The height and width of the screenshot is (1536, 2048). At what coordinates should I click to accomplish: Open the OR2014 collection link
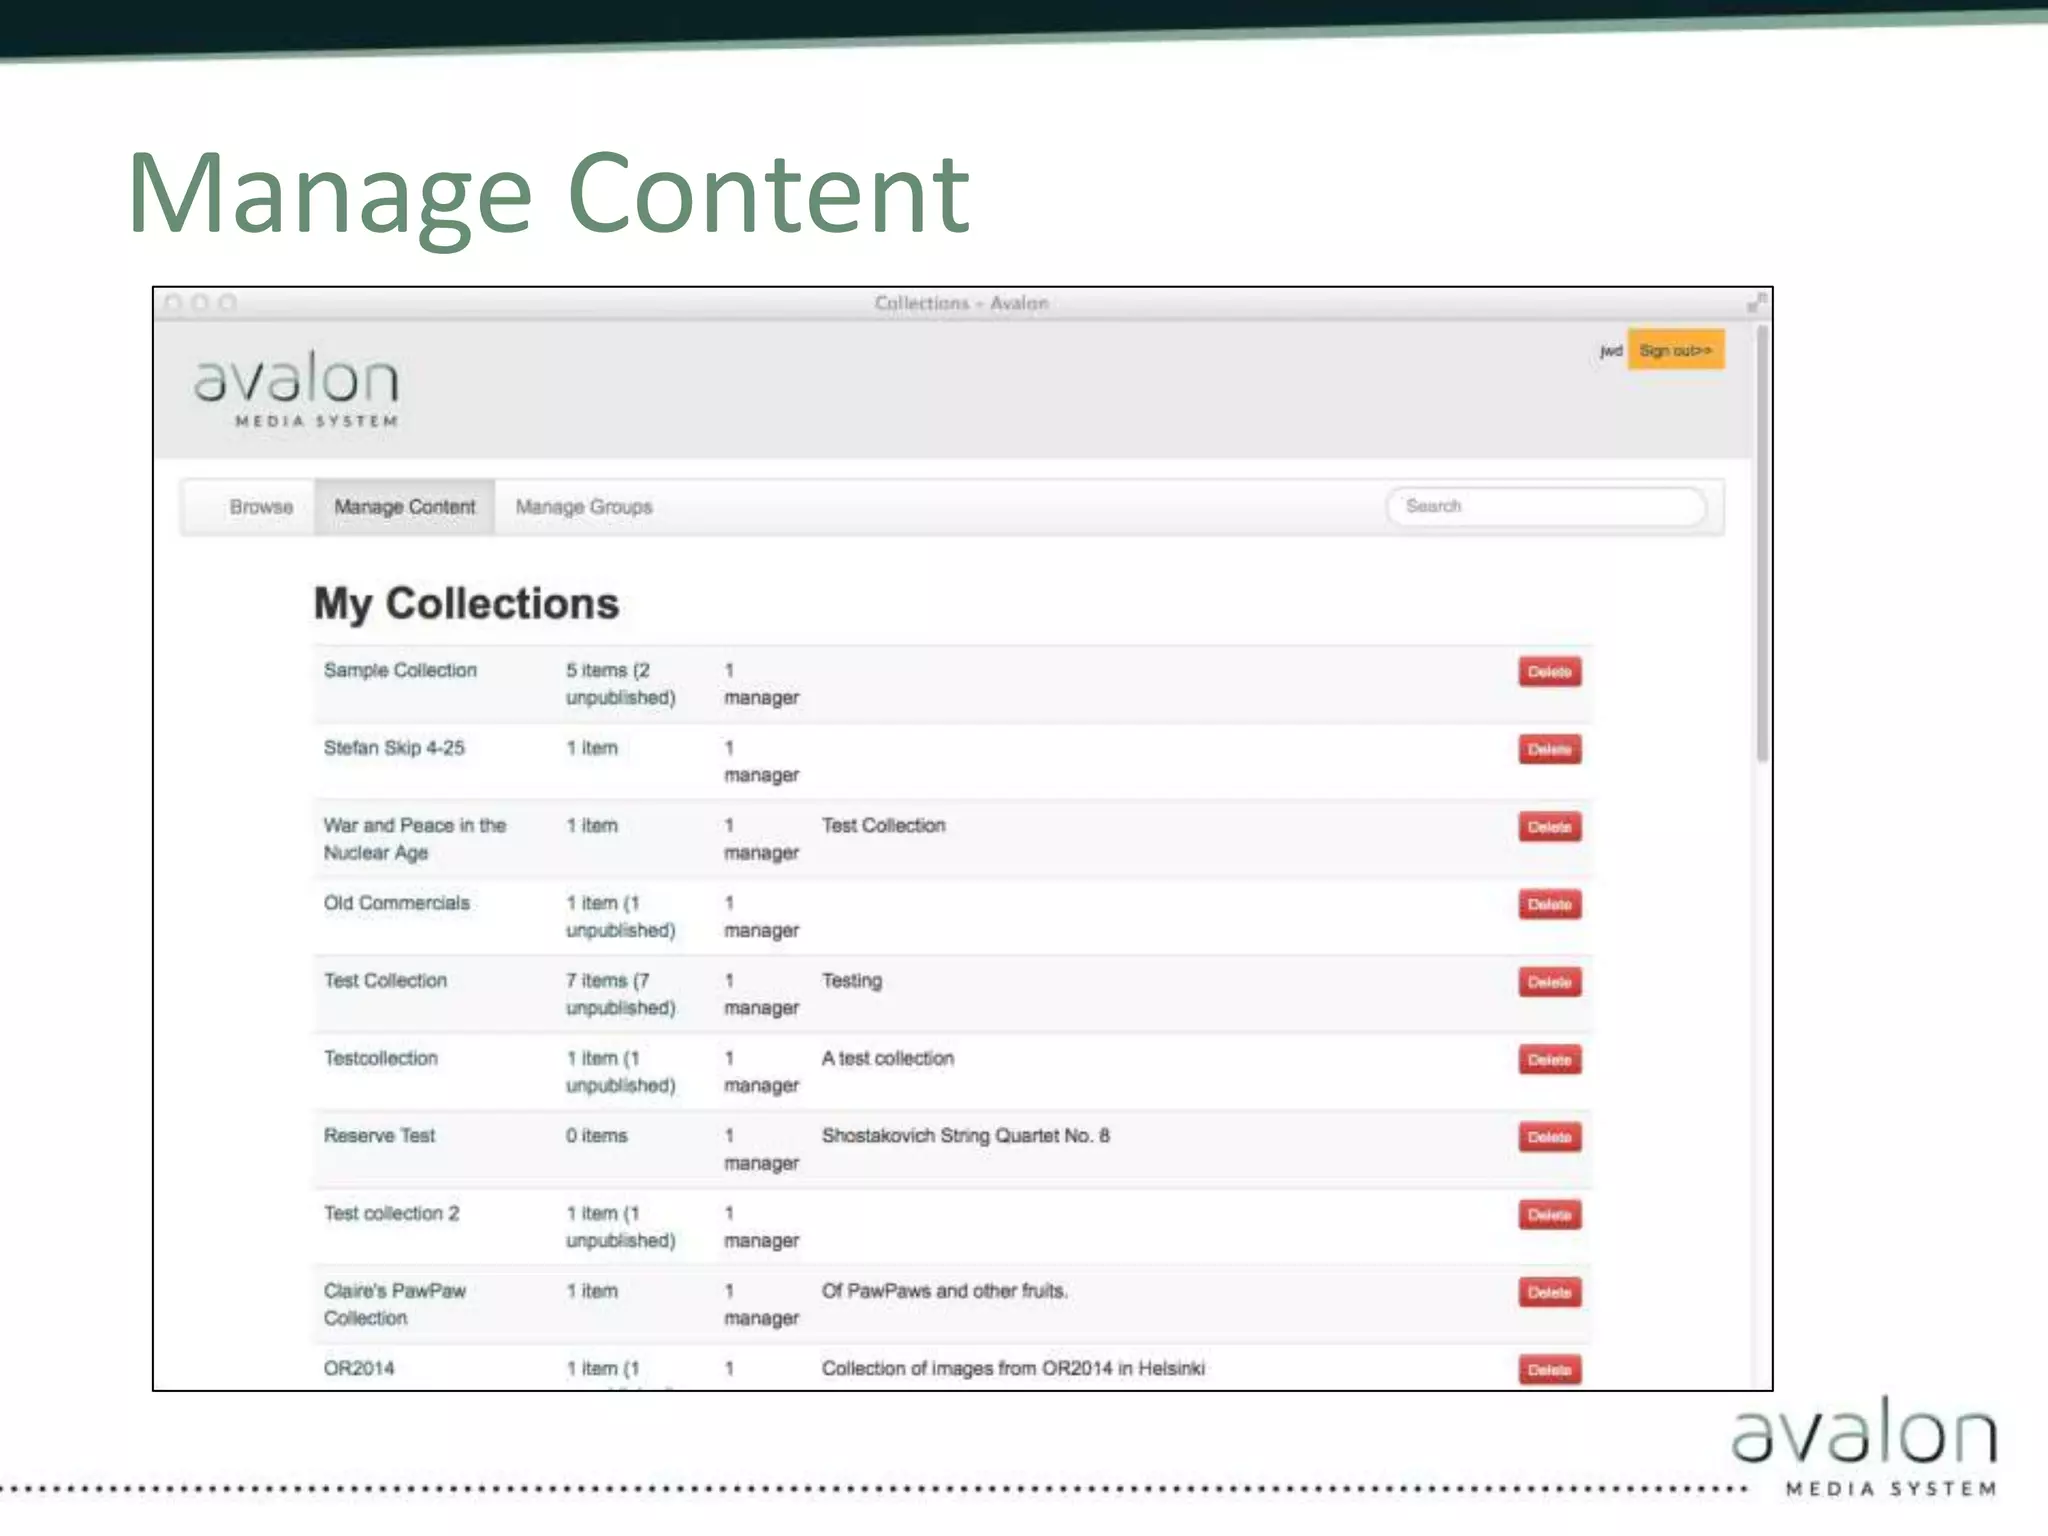[359, 1368]
